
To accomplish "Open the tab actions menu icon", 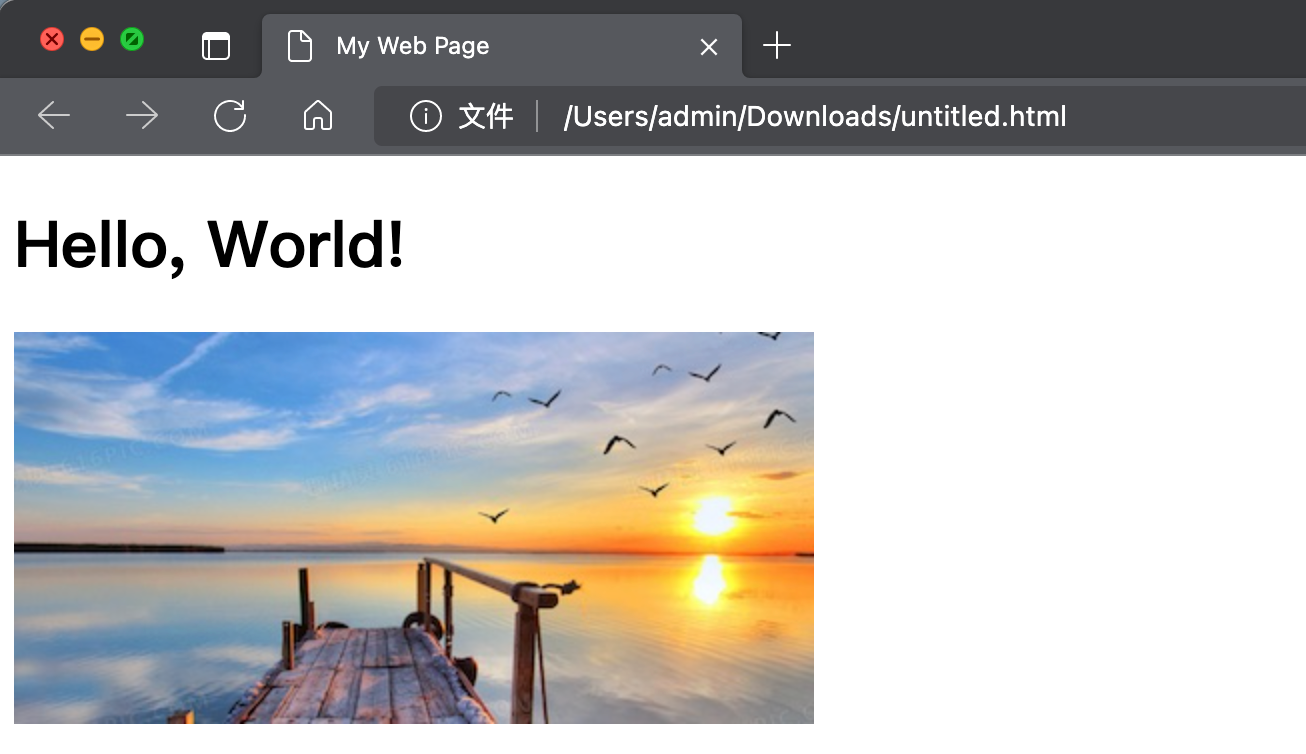I will pyautogui.click(x=216, y=46).
